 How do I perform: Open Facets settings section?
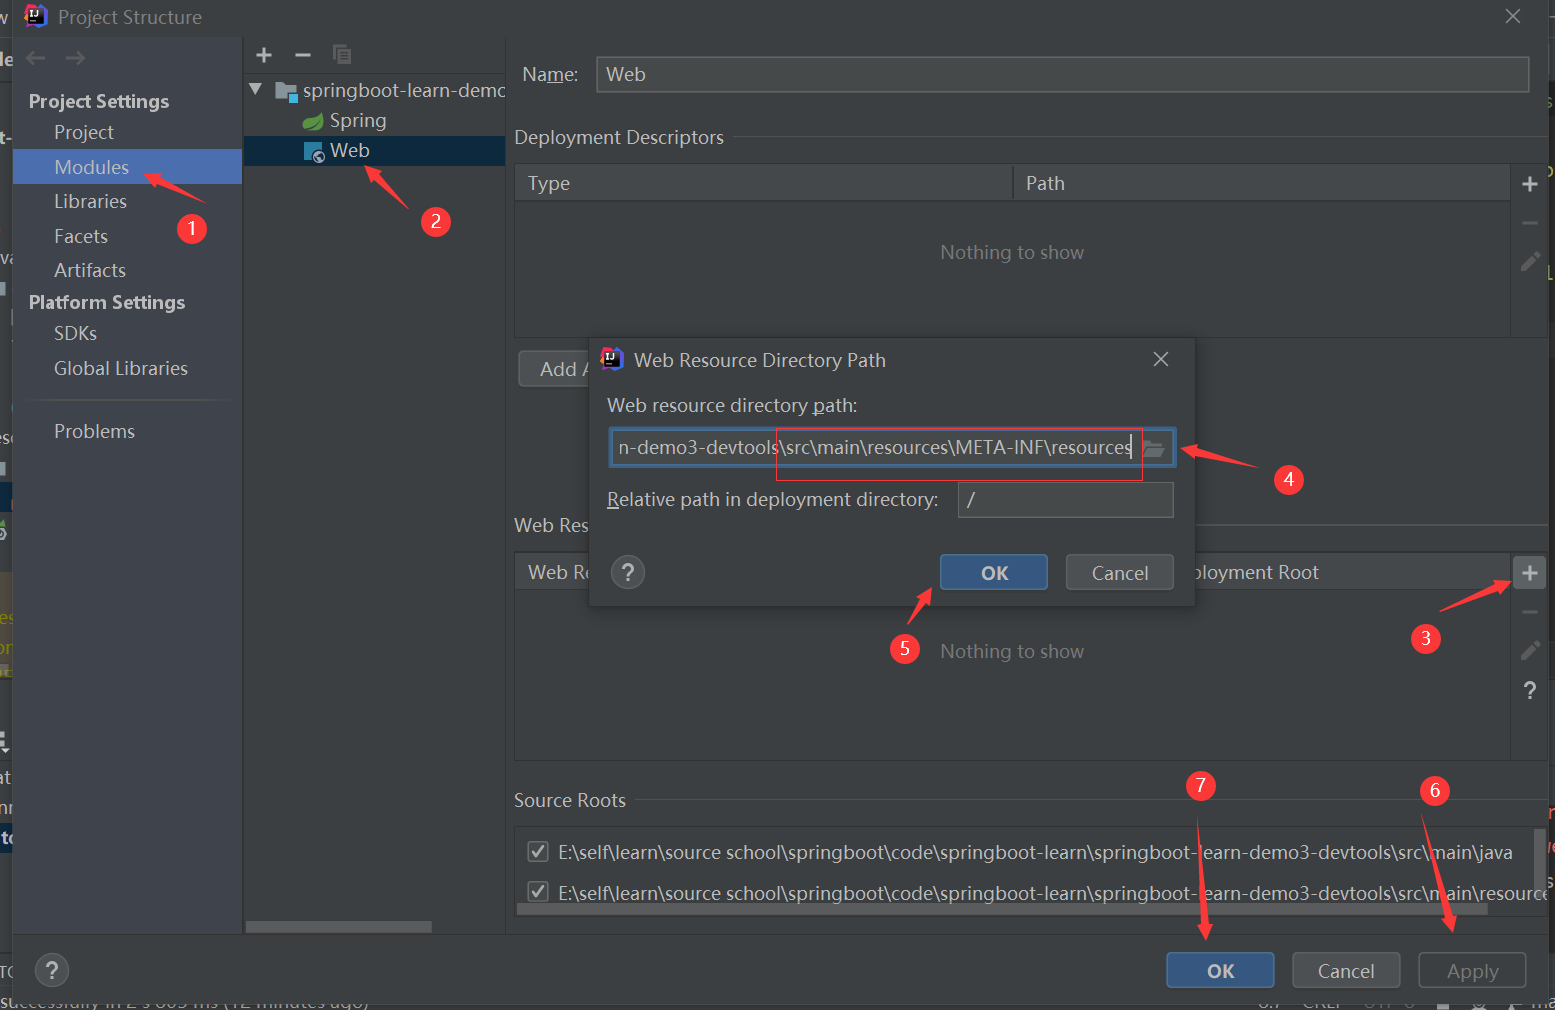[x=81, y=236]
